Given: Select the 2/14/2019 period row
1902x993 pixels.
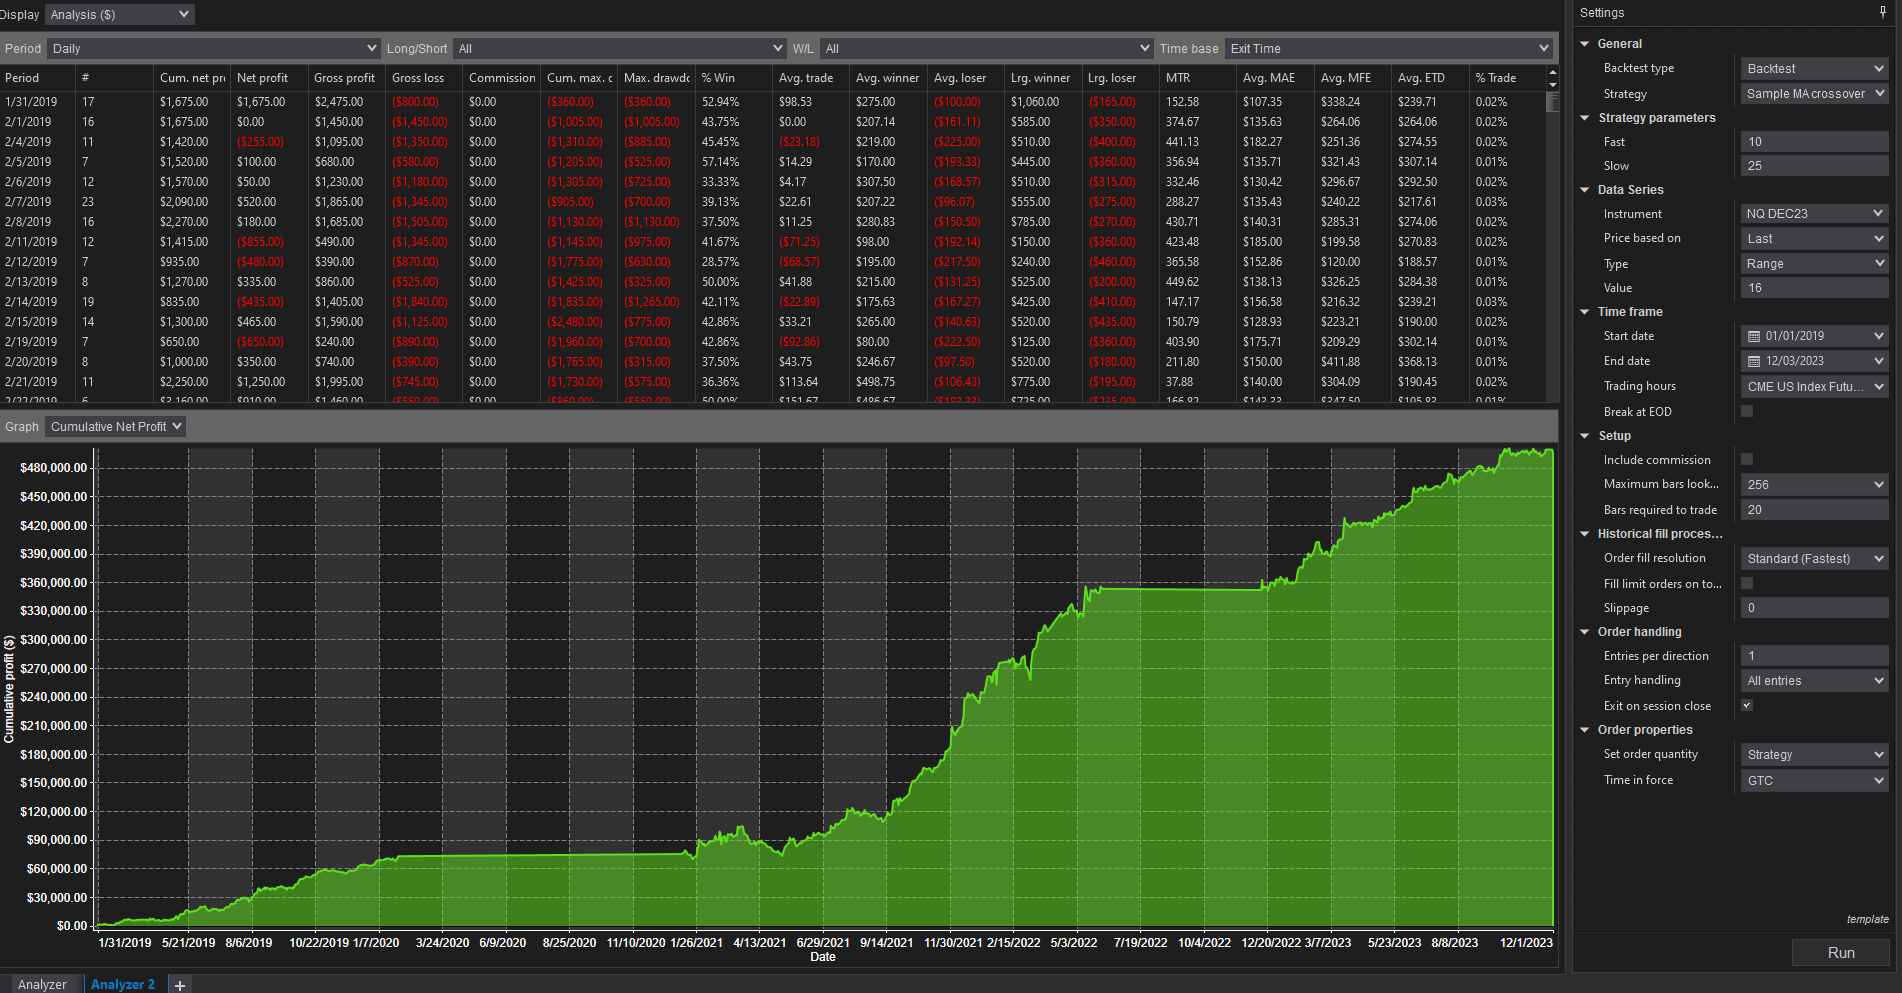Looking at the screenshot, I should [x=773, y=302].
